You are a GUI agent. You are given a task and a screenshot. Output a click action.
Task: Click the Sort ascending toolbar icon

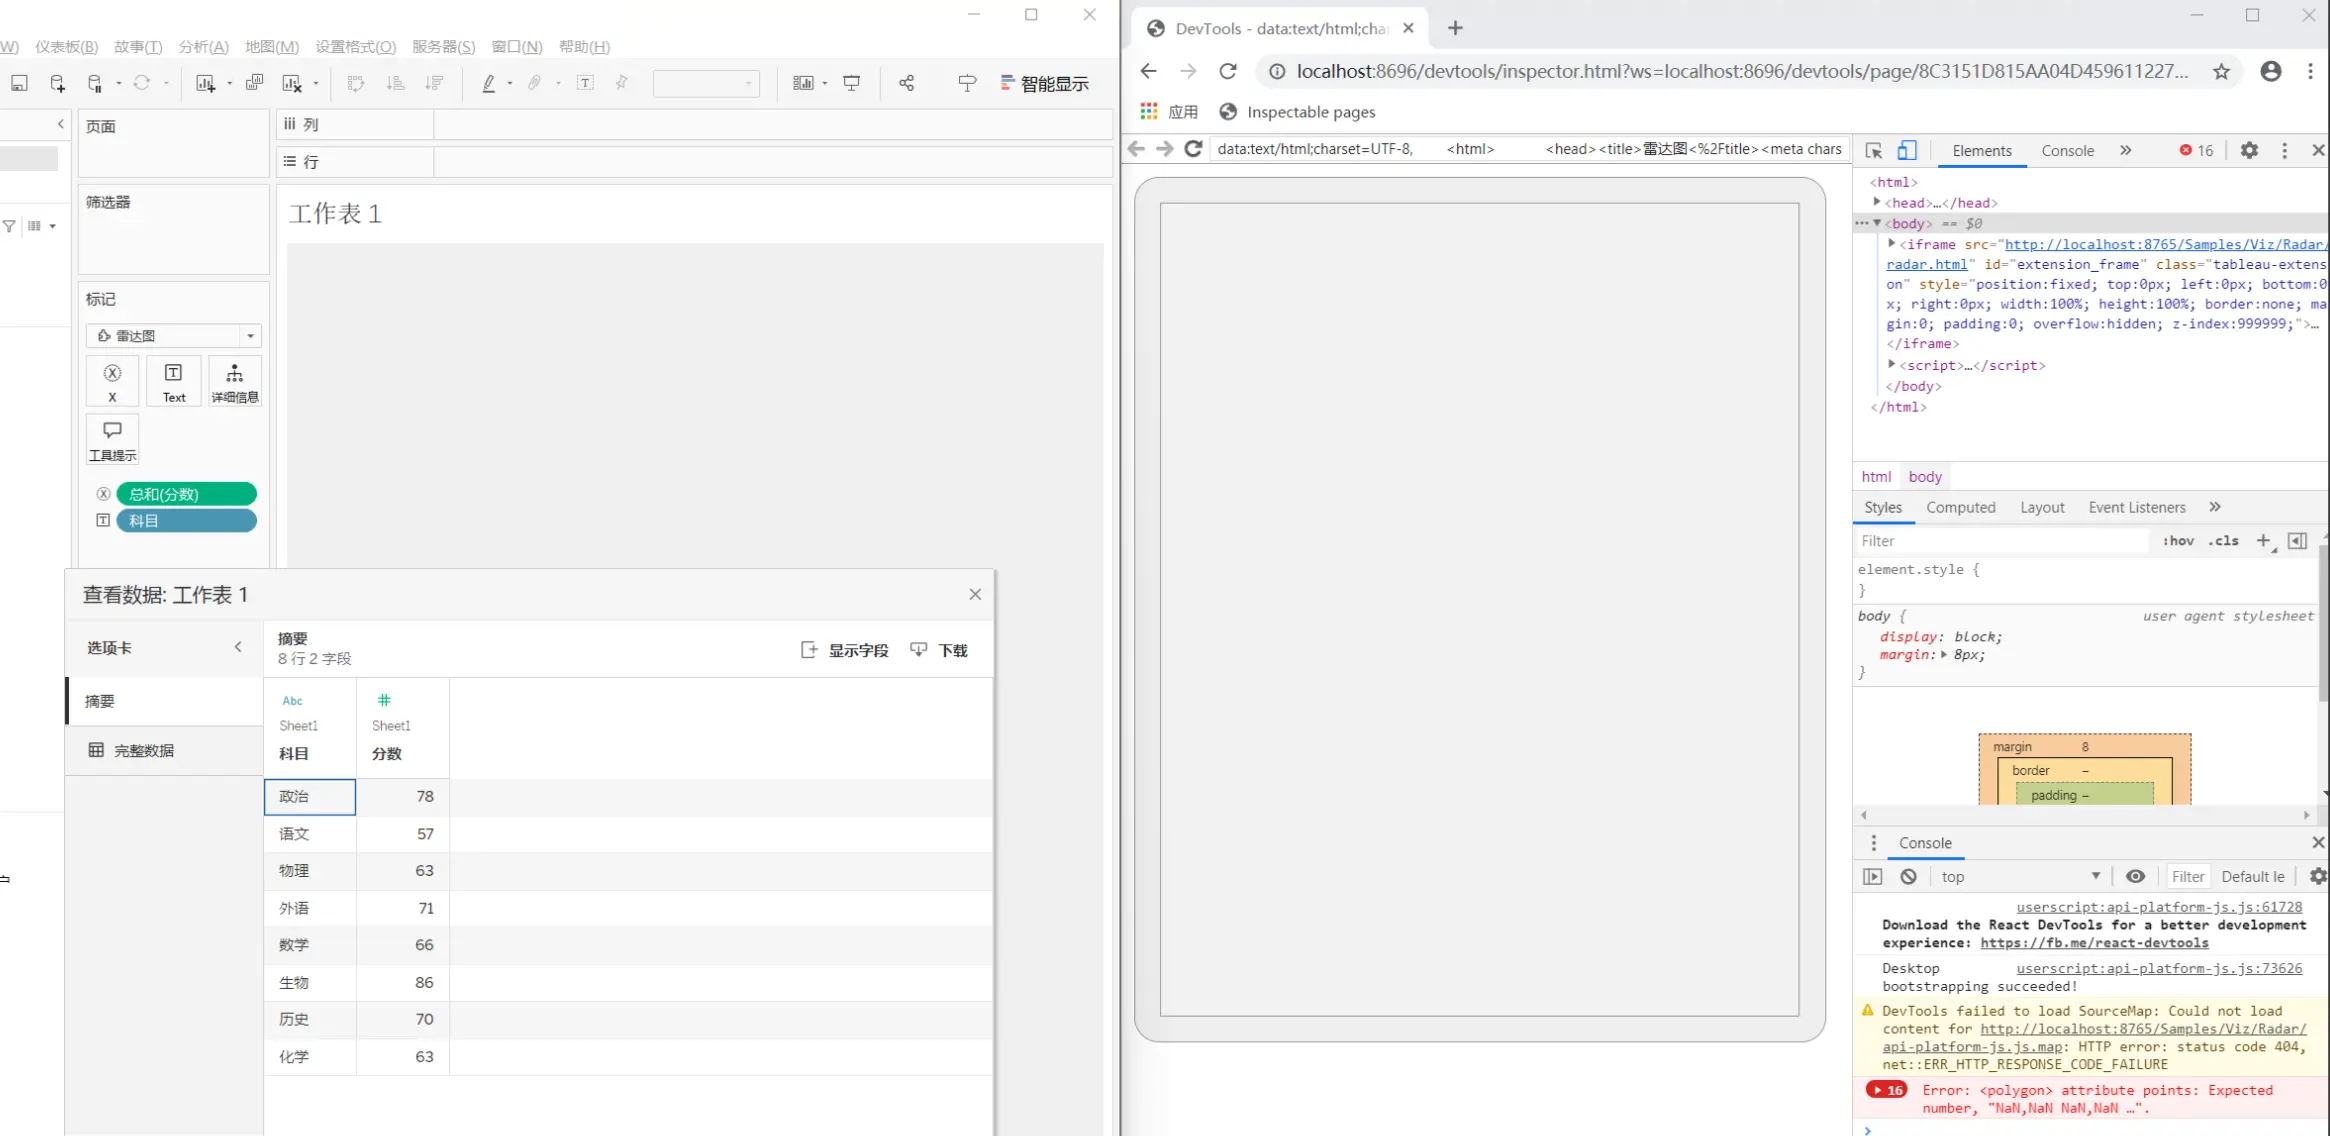click(395, 83)
